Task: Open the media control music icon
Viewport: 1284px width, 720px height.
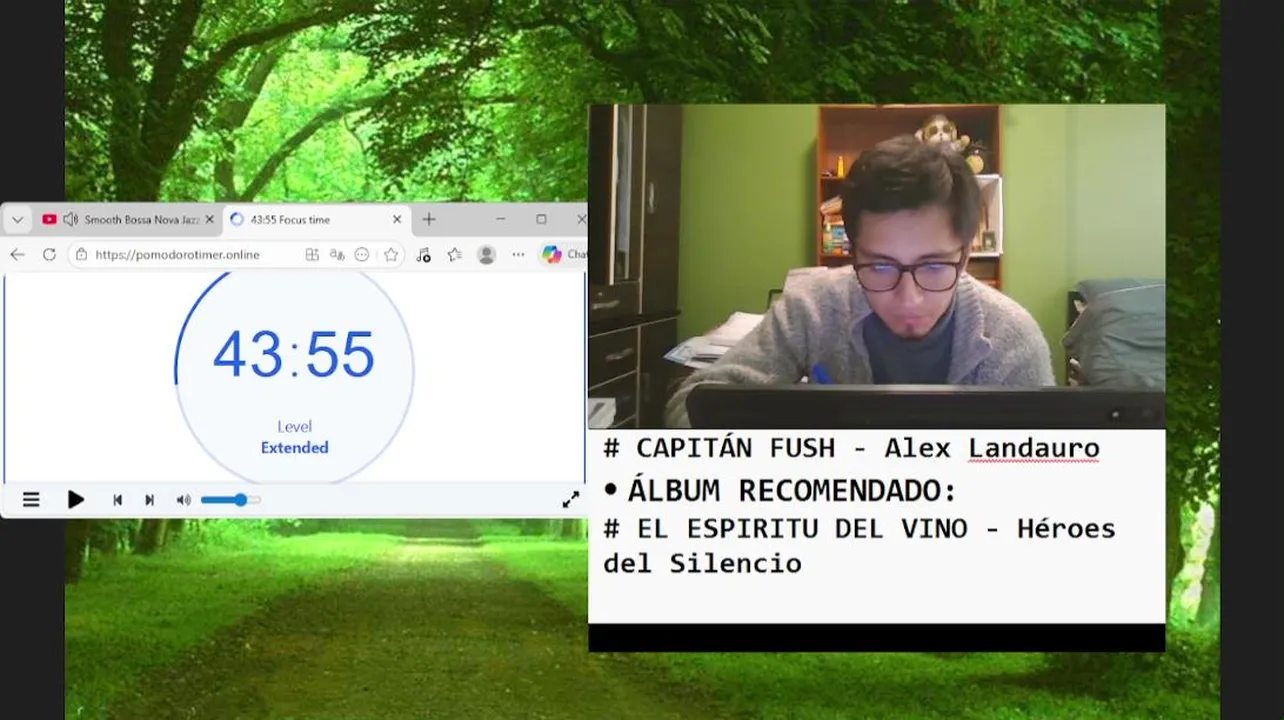Action: (423, 255)
